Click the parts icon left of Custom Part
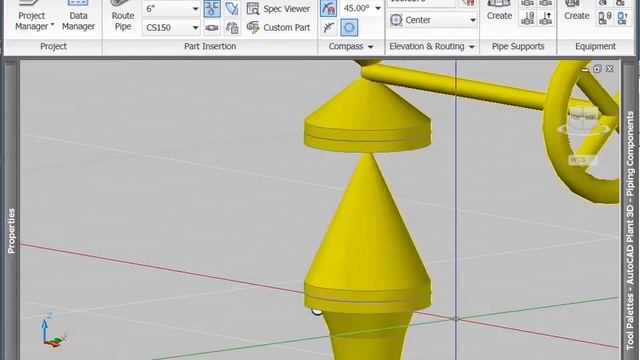This screenshot has height=360, width=640. (x=232, y=28)
